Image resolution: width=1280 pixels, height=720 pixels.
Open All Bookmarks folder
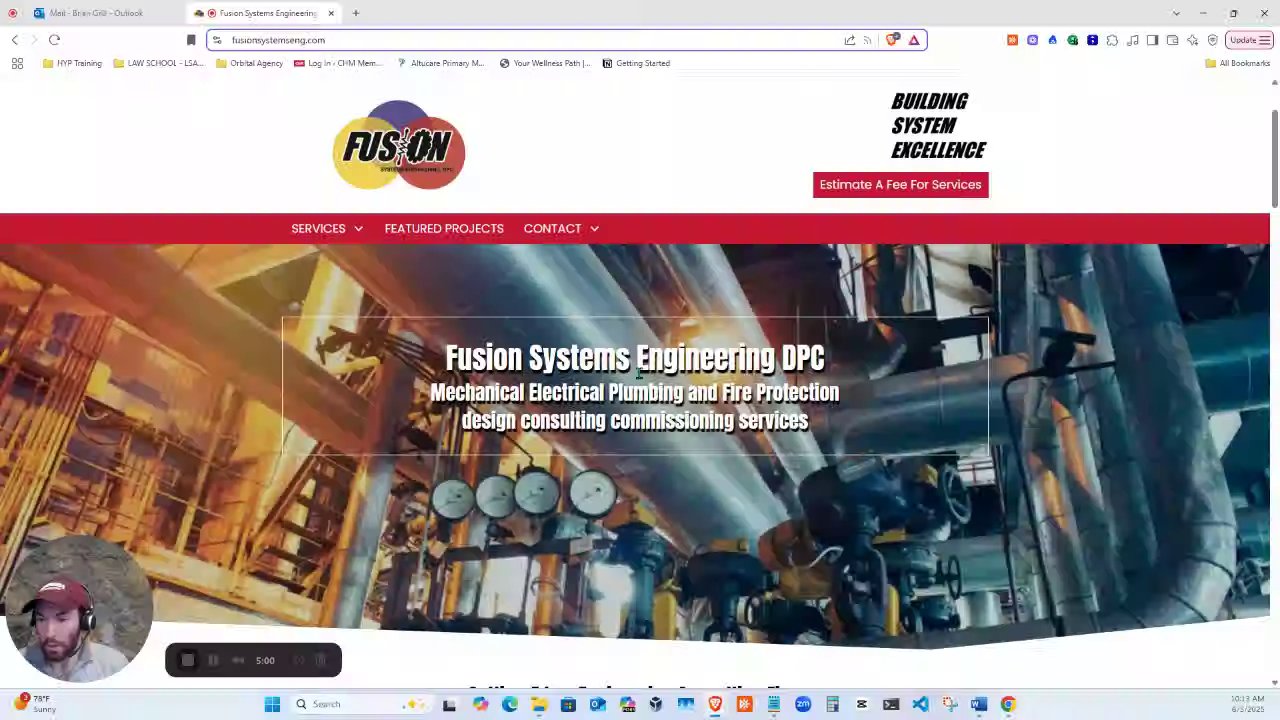pos(1238,63)
